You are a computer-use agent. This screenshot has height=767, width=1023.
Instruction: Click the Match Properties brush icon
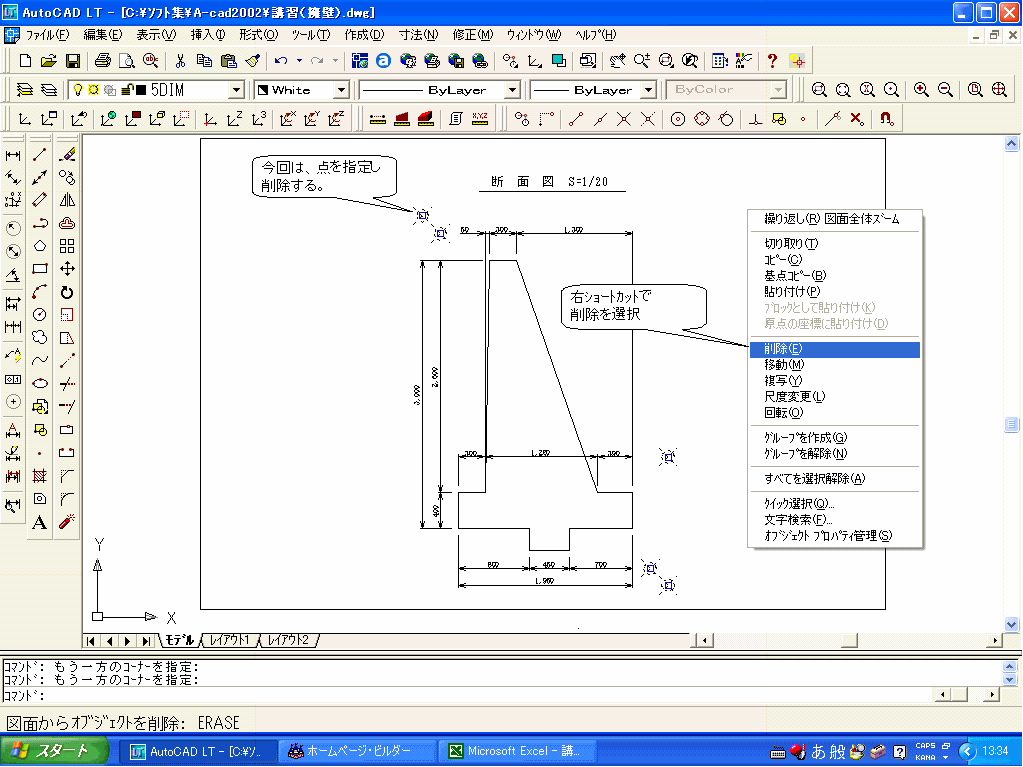253,61
